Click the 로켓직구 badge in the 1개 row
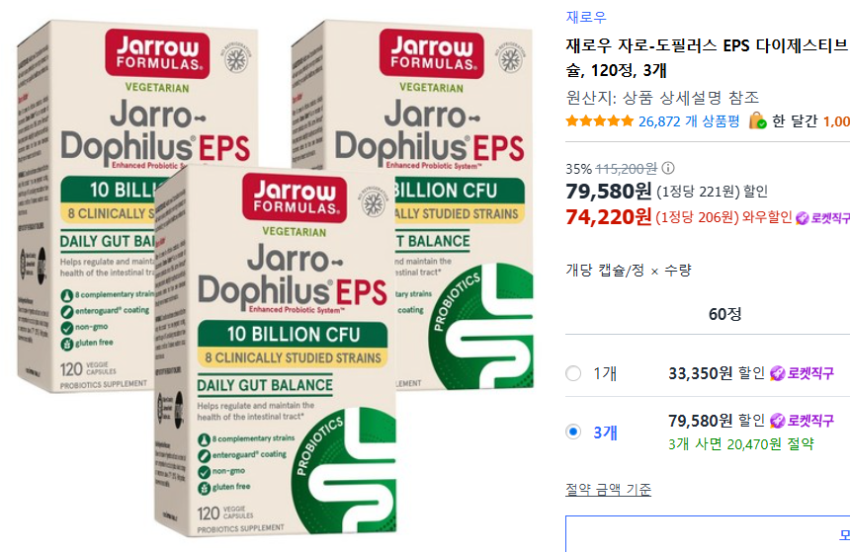The height and width of the screenshot is (552, 850). 802,373
